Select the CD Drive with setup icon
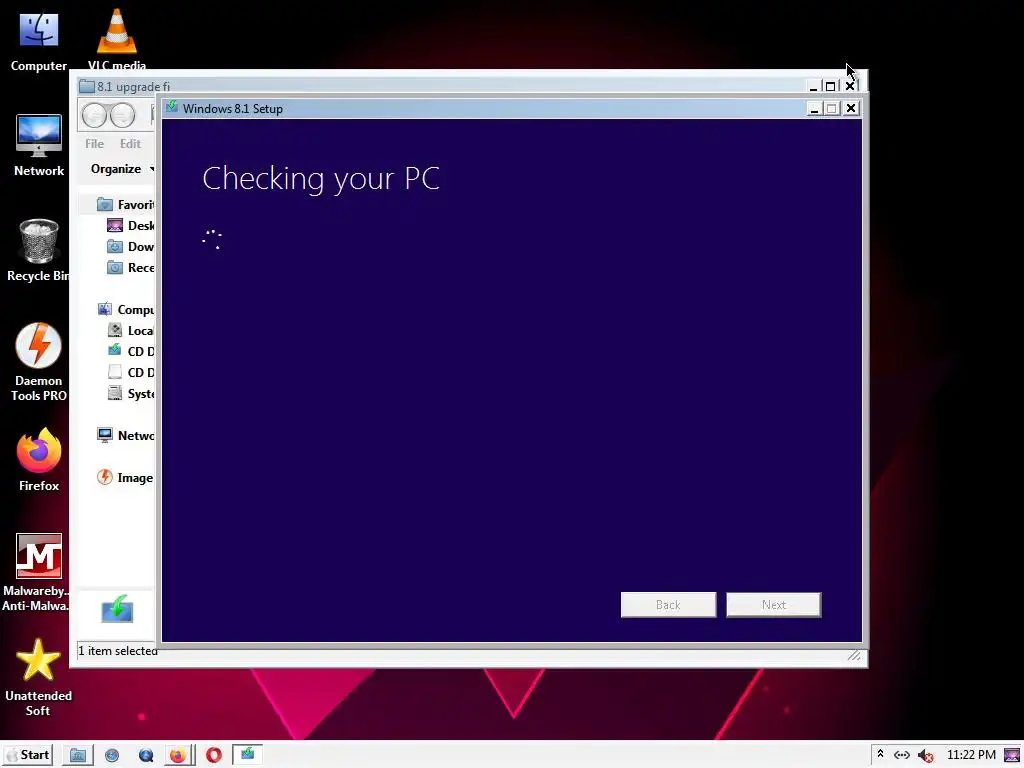The image size is (1024, 768). click(x=131, y=351)
